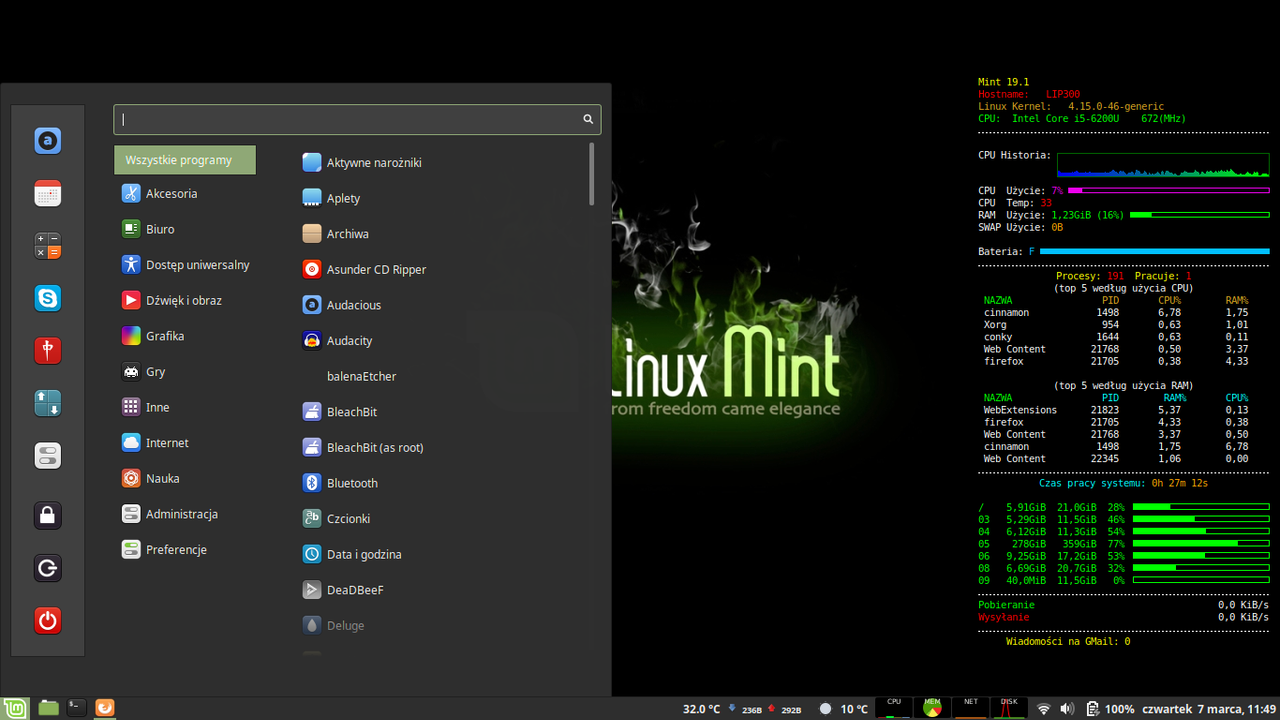Open Audacious from the favorites sidebar
1280x720 pixels.
tap(48, 141)
